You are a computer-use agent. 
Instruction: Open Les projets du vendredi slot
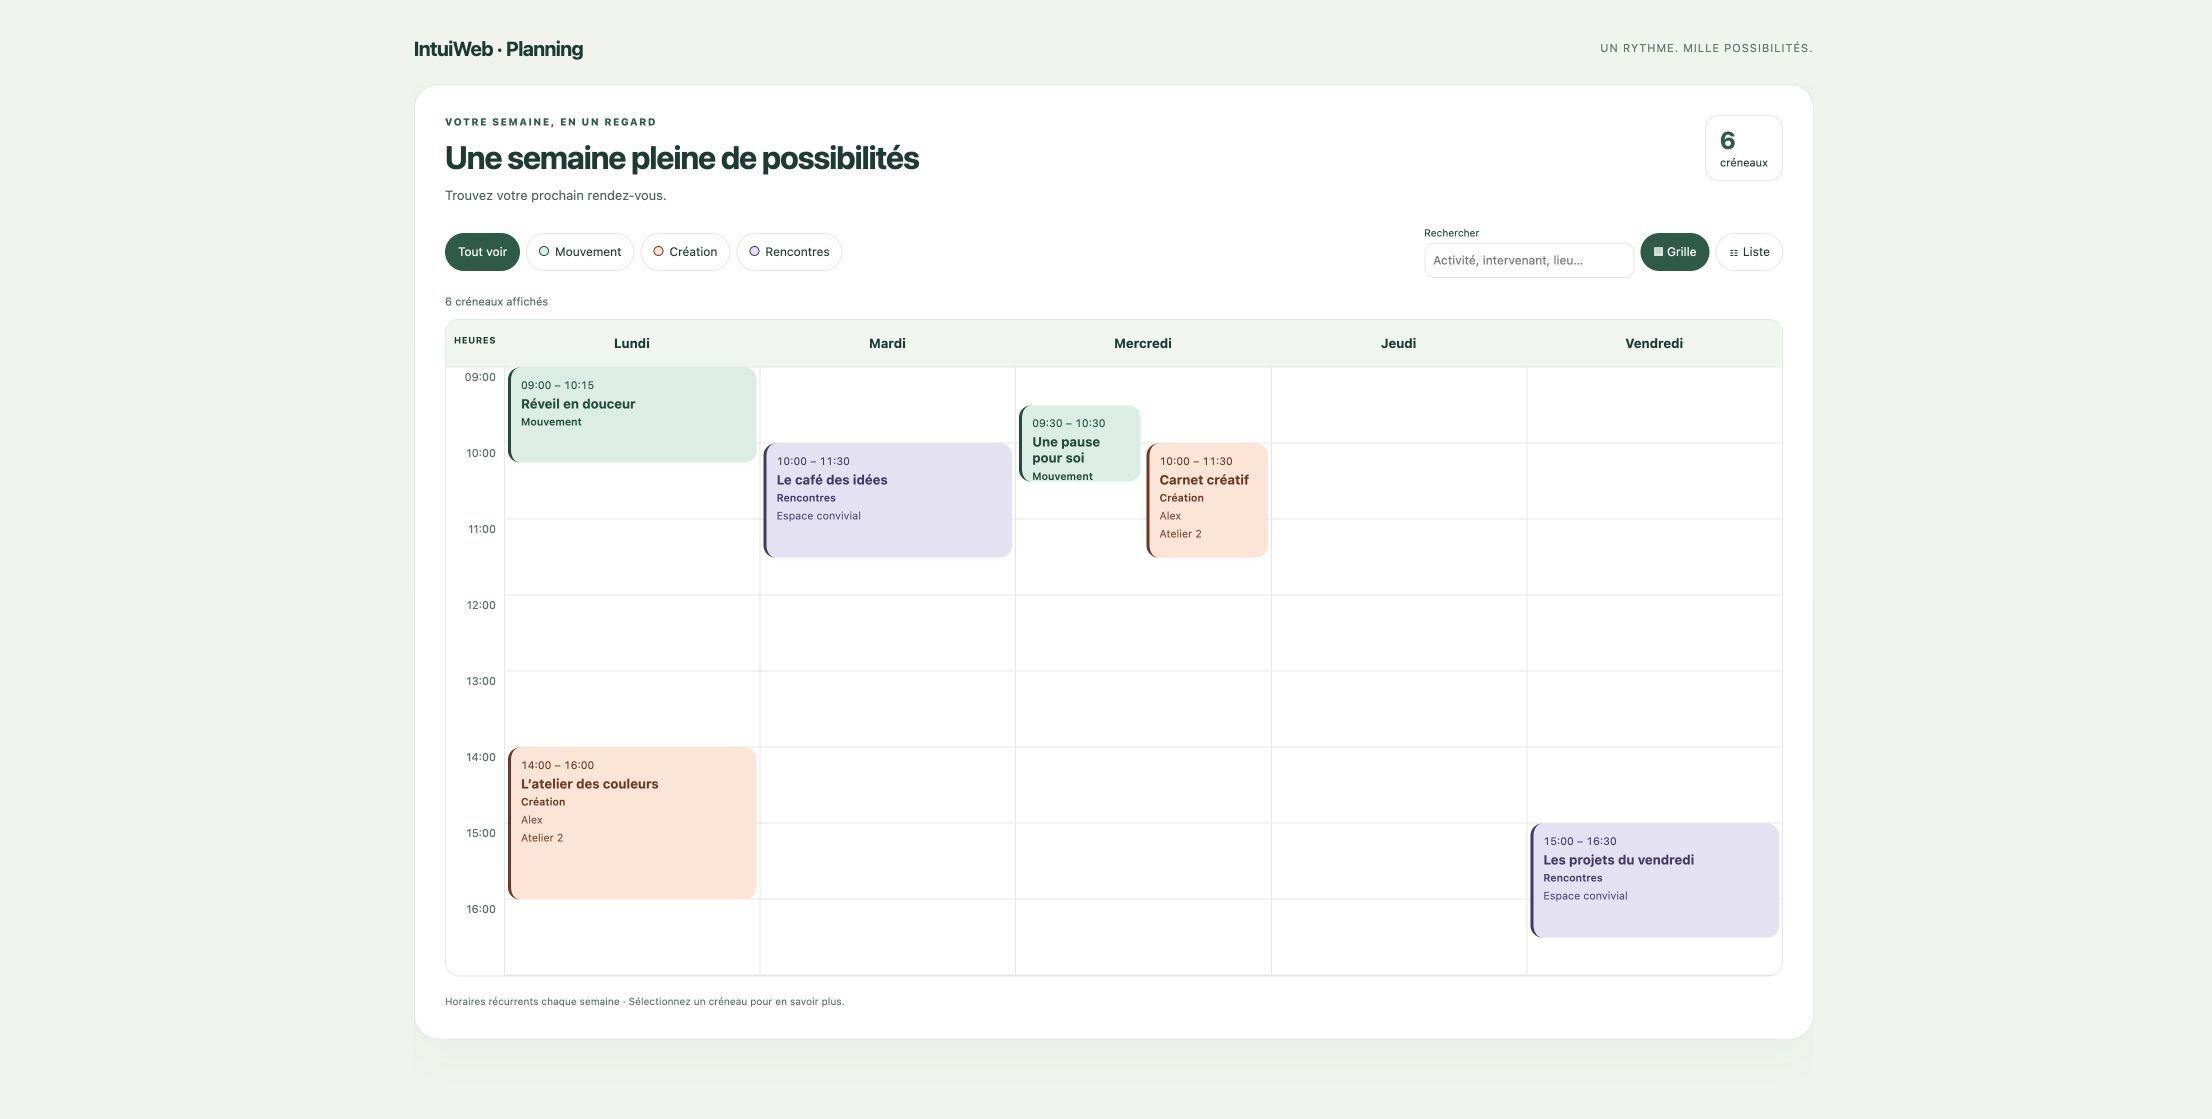click(1655, 880)
